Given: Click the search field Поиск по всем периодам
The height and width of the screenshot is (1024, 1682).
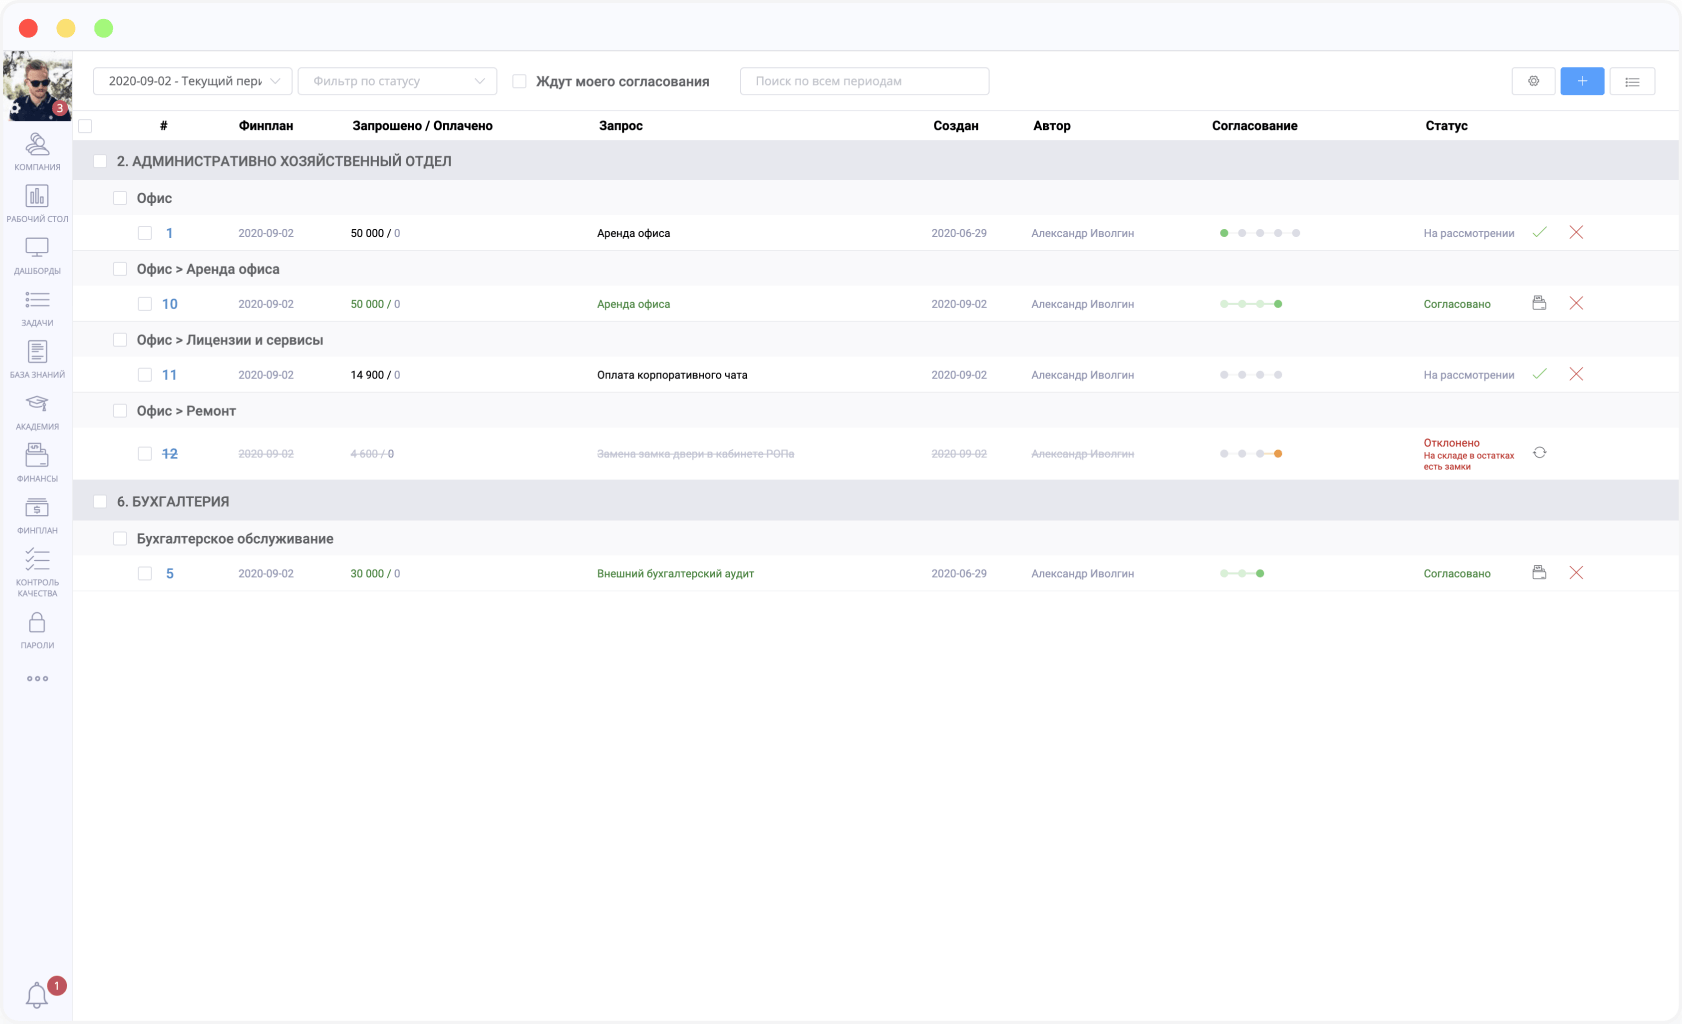Looking at the screenshot, I should 864,81.
